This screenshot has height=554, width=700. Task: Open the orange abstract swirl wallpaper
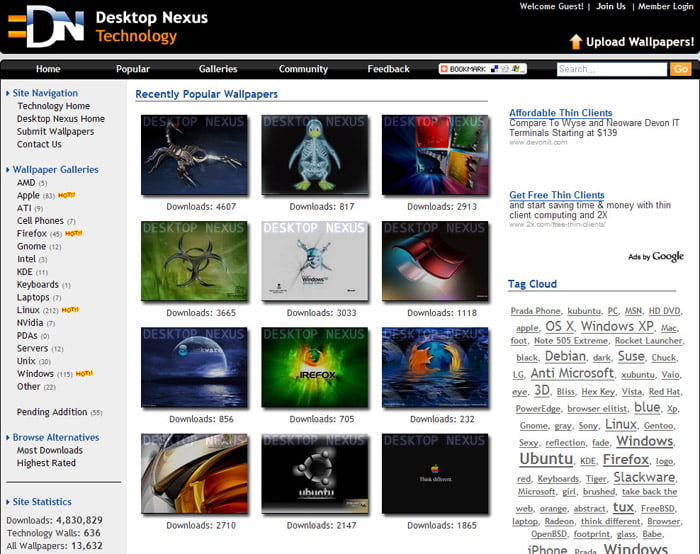coord(194,473)
